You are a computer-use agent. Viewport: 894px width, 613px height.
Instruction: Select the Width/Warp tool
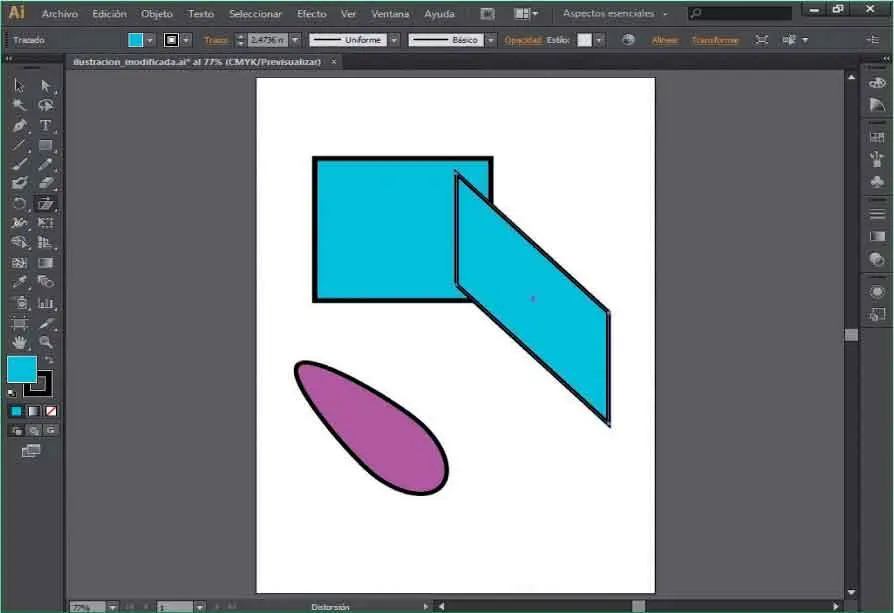(19, 223)
